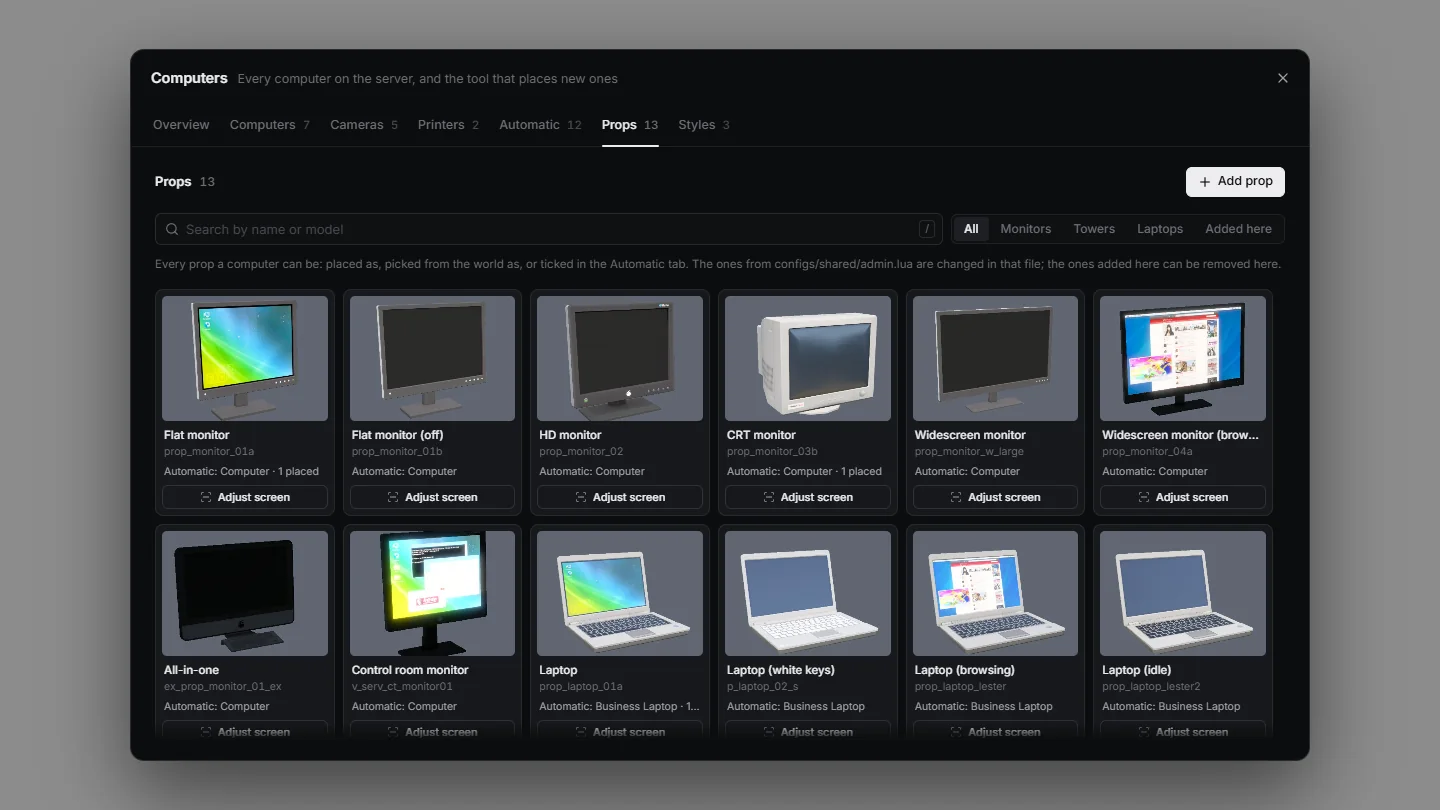Select the HD monitor preview image
The height and width of the screenshot is (810, 1440).
[x=620, y=358]
